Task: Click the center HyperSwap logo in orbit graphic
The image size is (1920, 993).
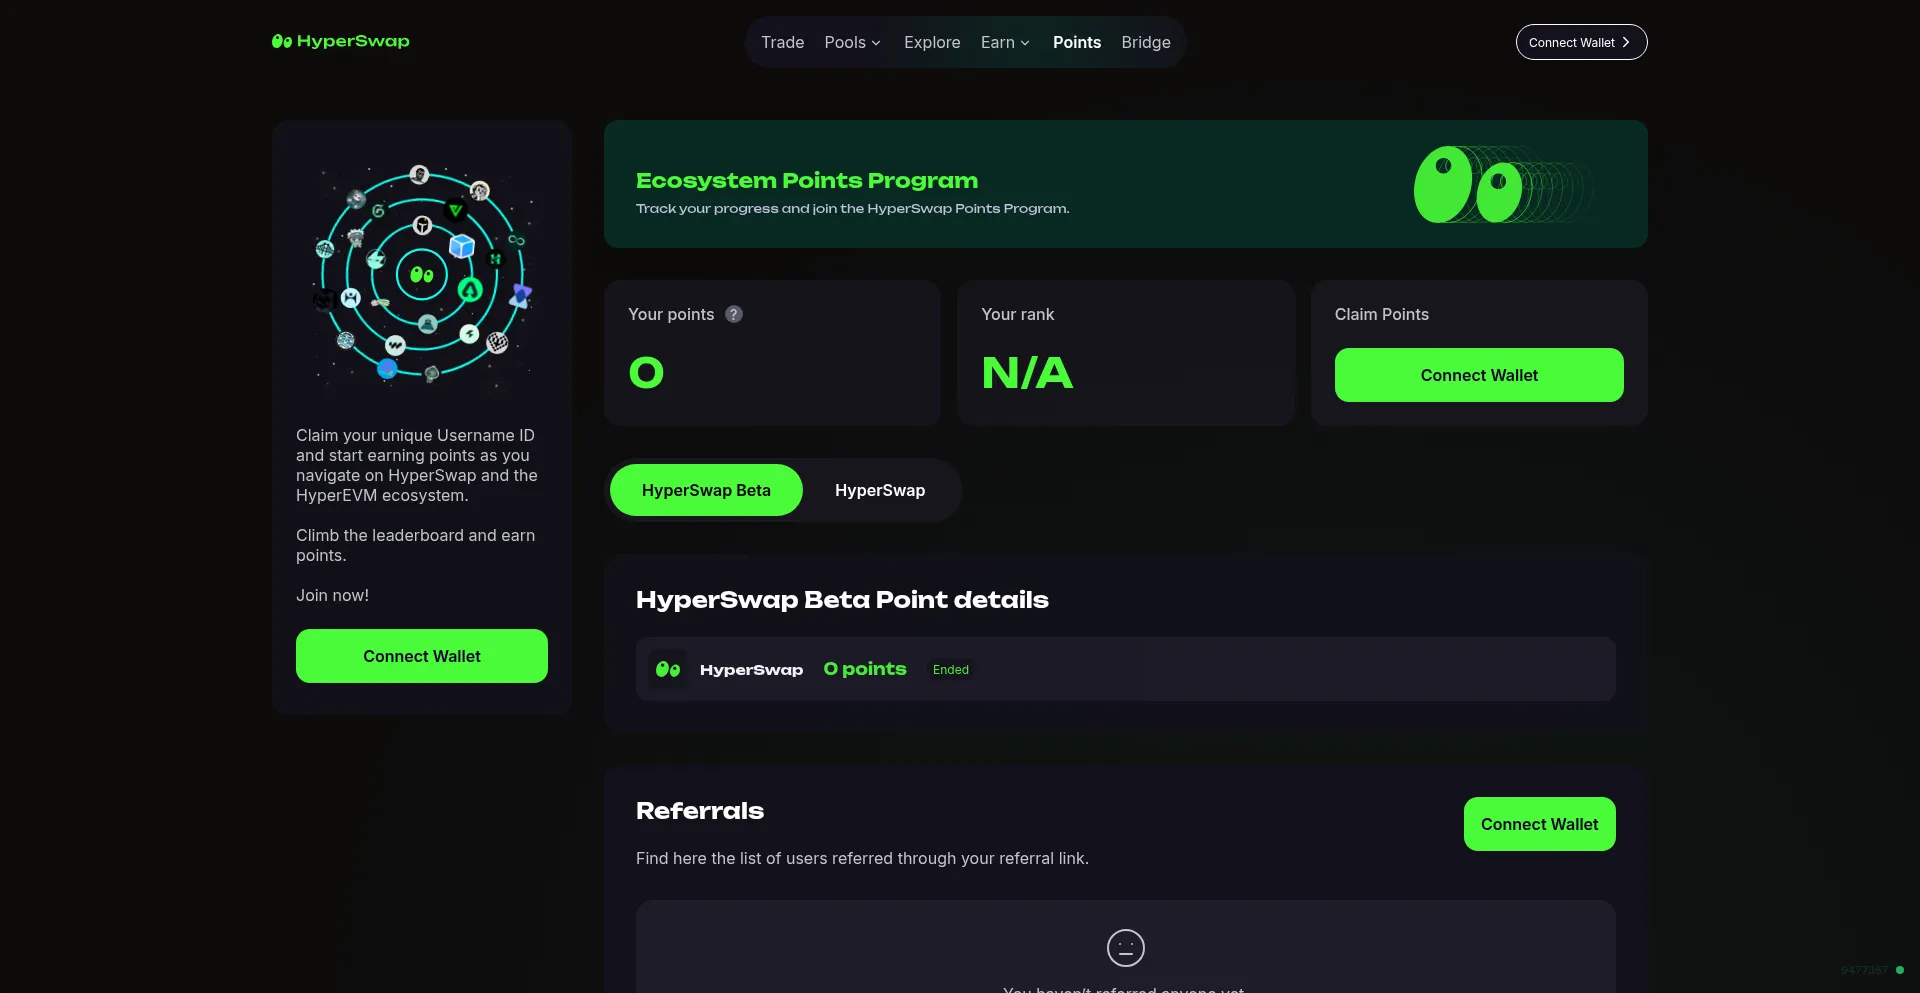Action: pyautogui.click(x=422, y=275)
